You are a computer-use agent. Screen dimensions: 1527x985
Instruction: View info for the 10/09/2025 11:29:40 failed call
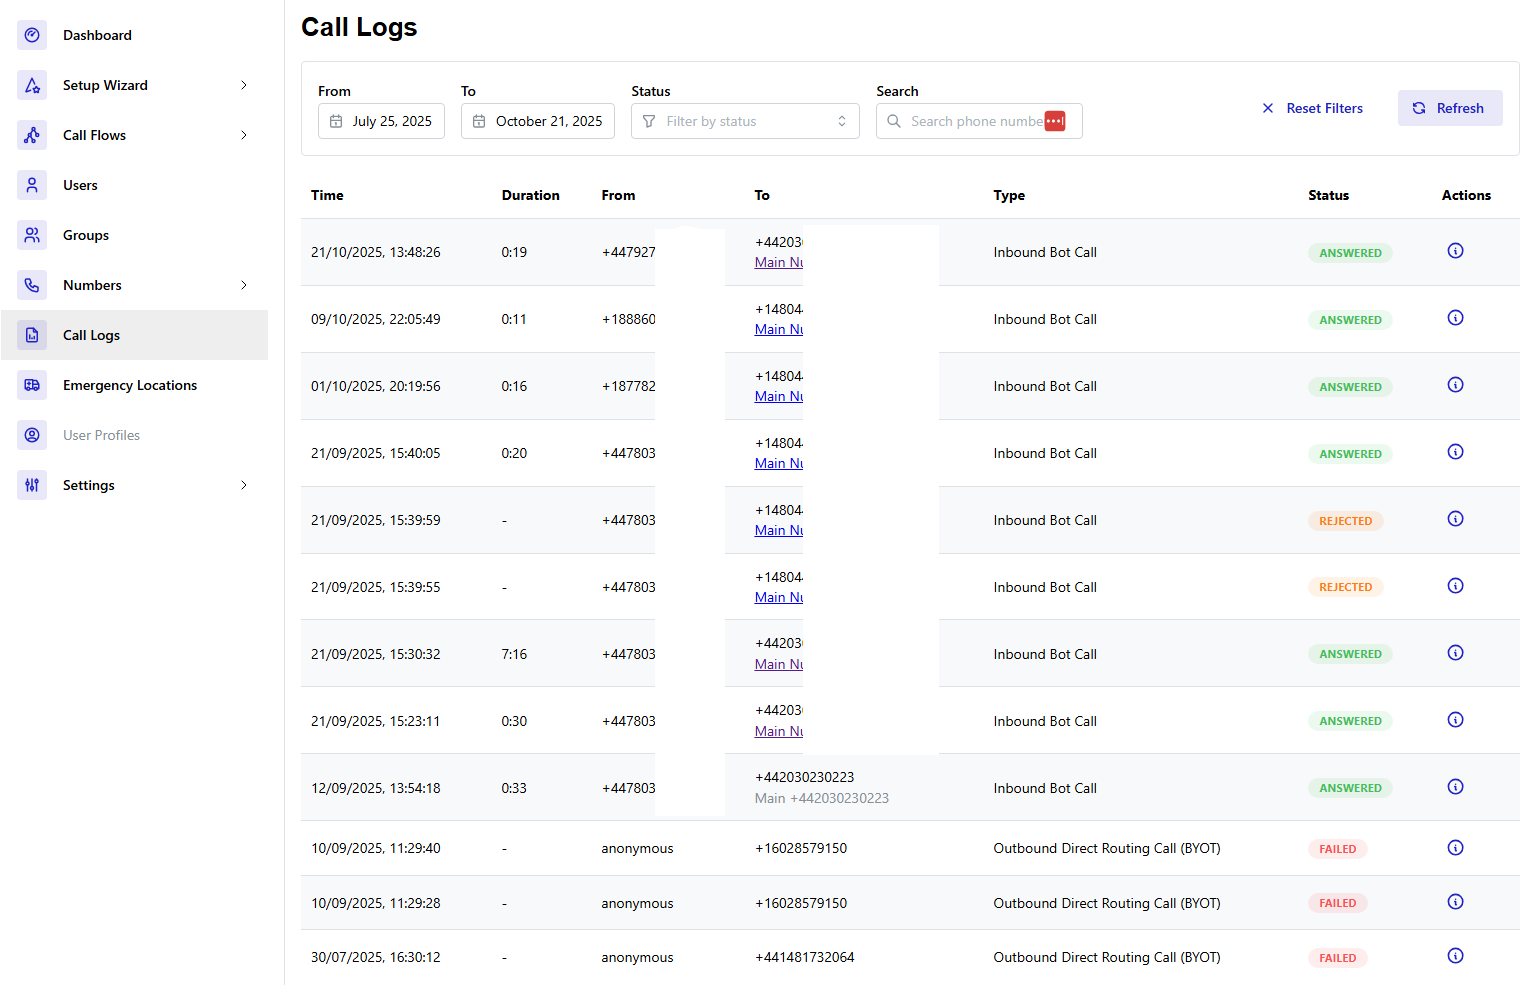coord(1455,848)
